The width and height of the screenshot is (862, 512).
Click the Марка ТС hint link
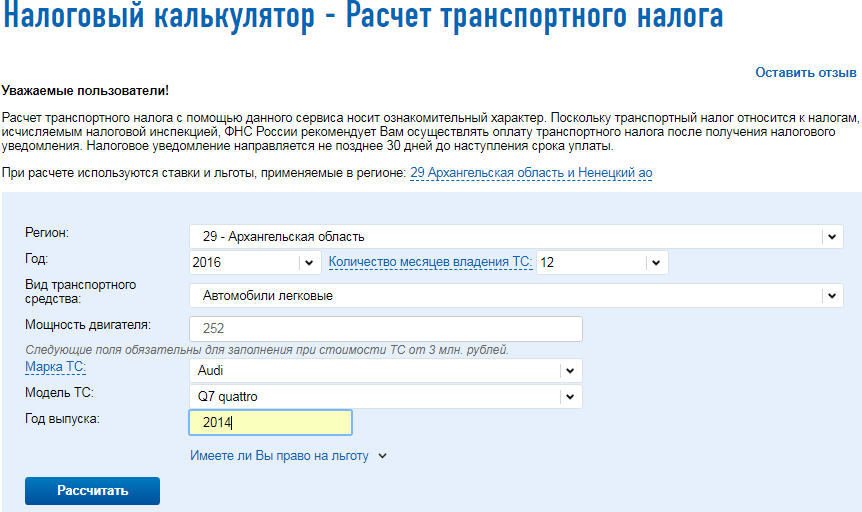coord(56,367)
